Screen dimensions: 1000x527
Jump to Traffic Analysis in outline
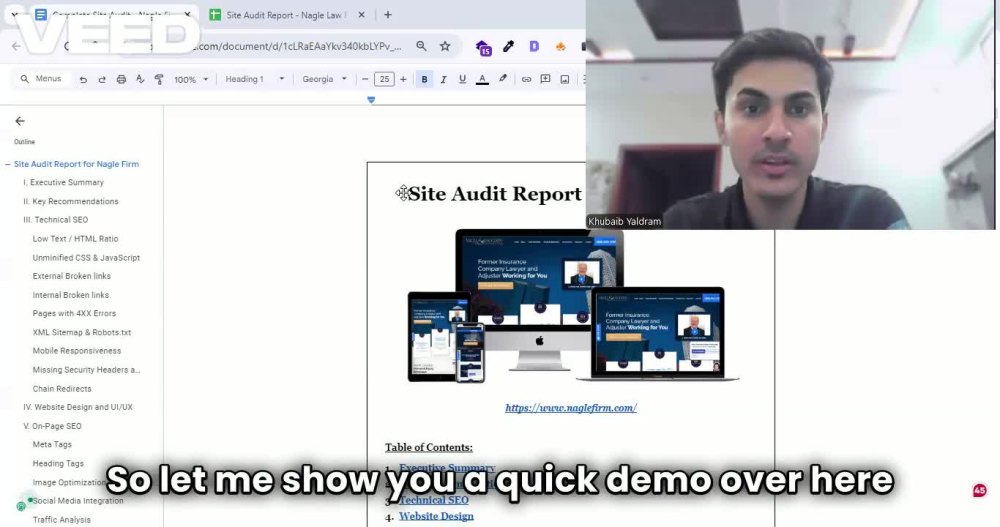(x=61, y=520)
